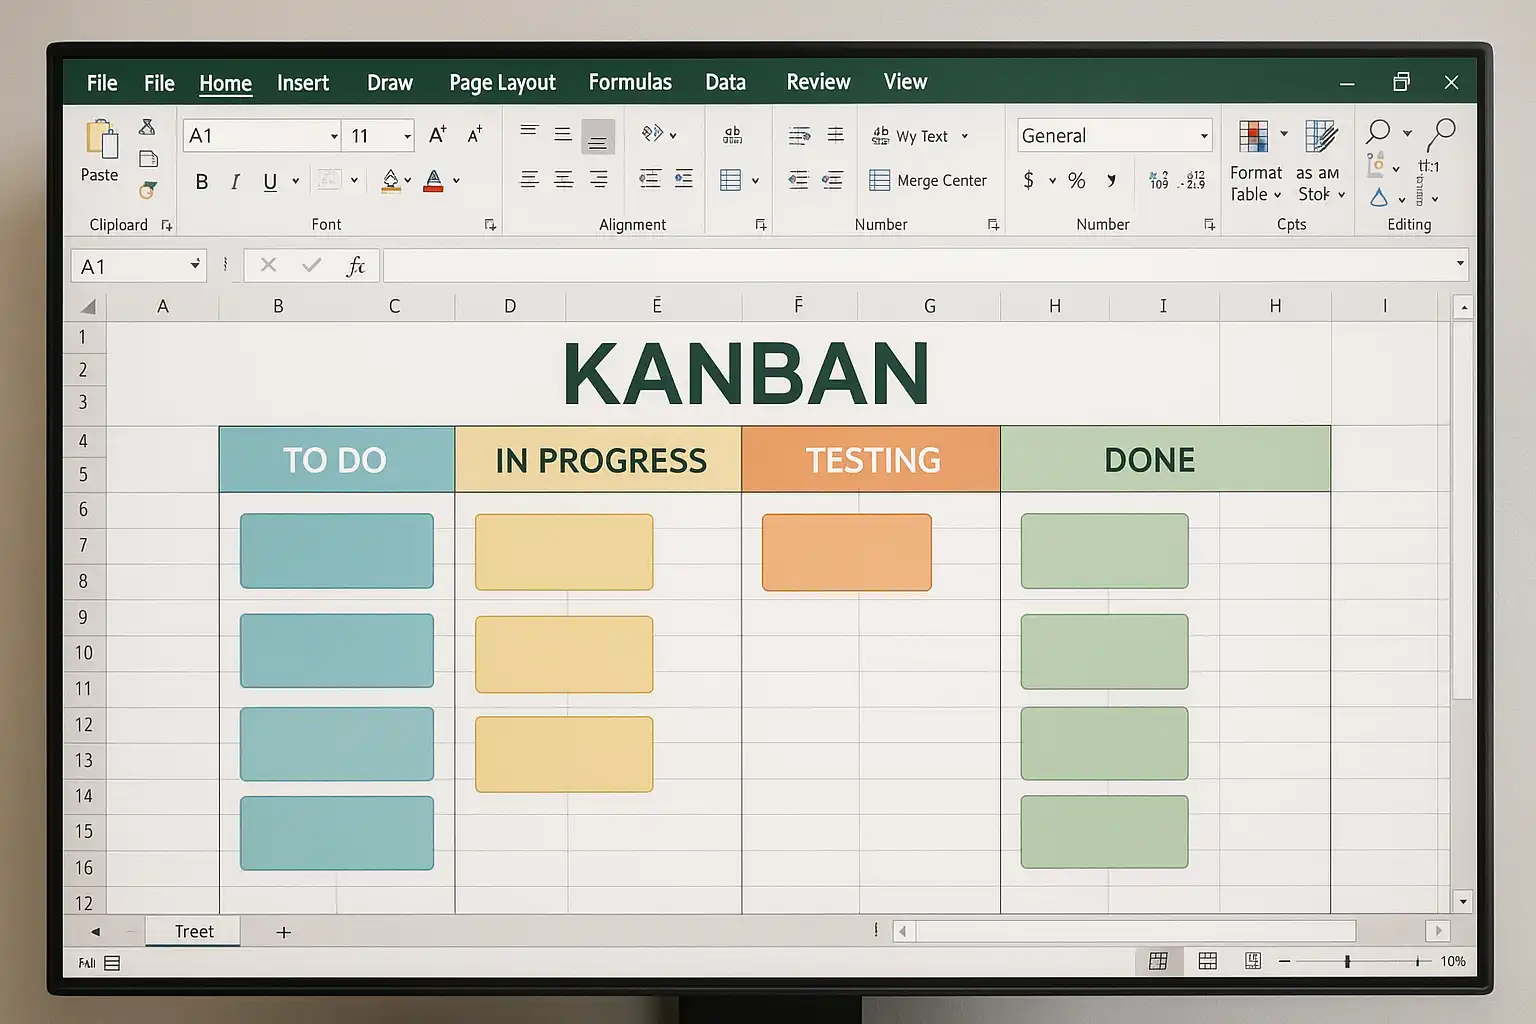Open the Name Box dropdown arrow

(x=195, y=265)
